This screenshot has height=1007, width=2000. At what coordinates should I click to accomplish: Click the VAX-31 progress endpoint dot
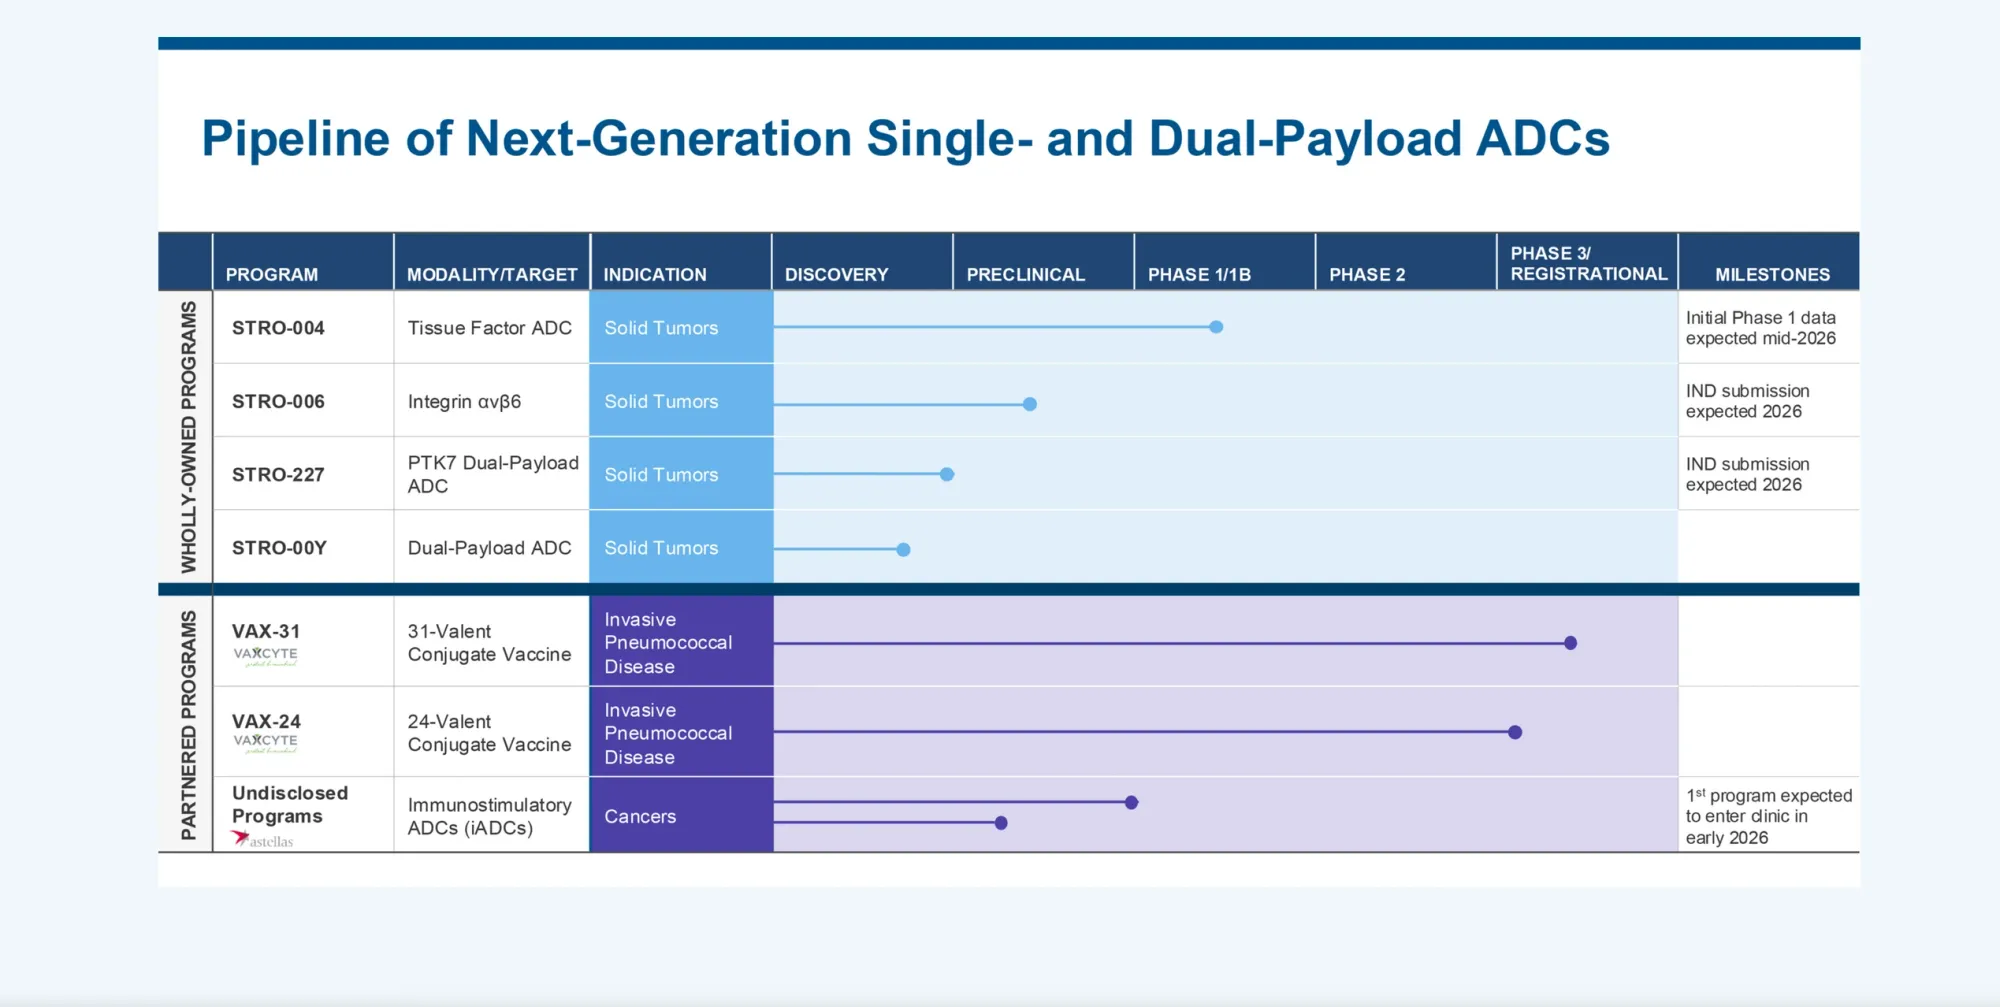tap(1570, 643)
